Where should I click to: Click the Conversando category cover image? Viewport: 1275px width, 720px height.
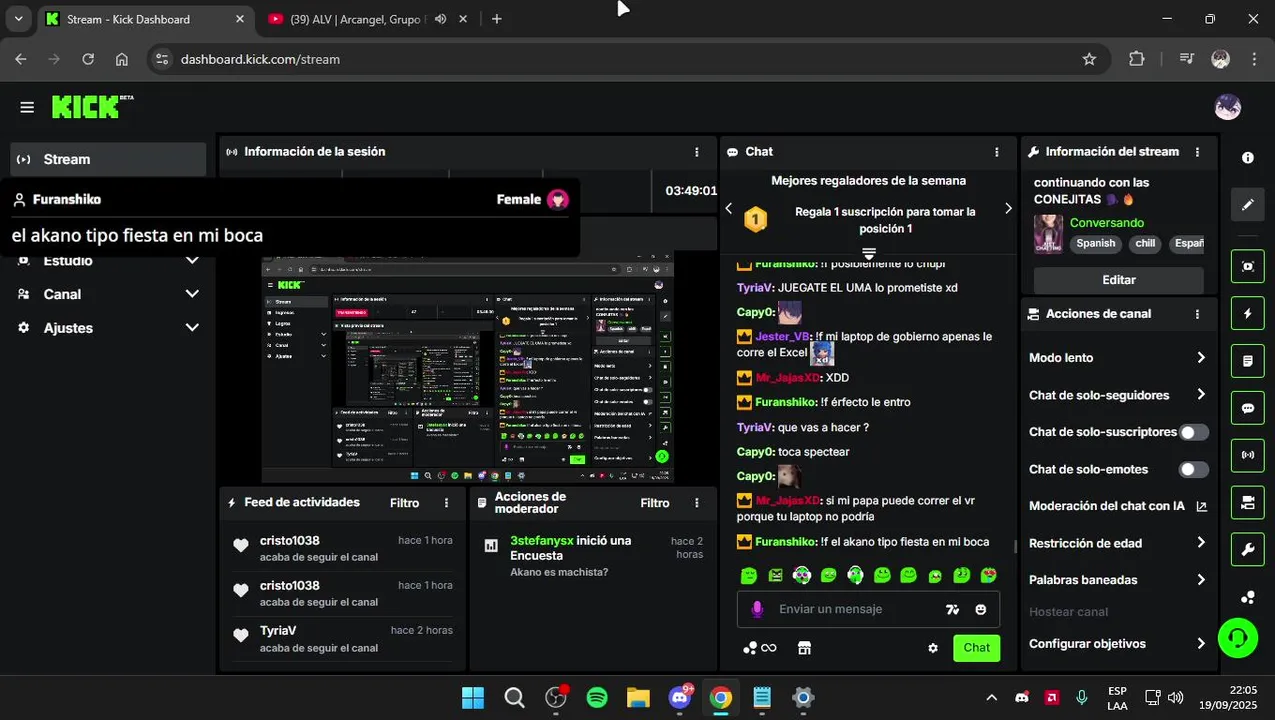pyautogui.click(x=1048, y=234)
